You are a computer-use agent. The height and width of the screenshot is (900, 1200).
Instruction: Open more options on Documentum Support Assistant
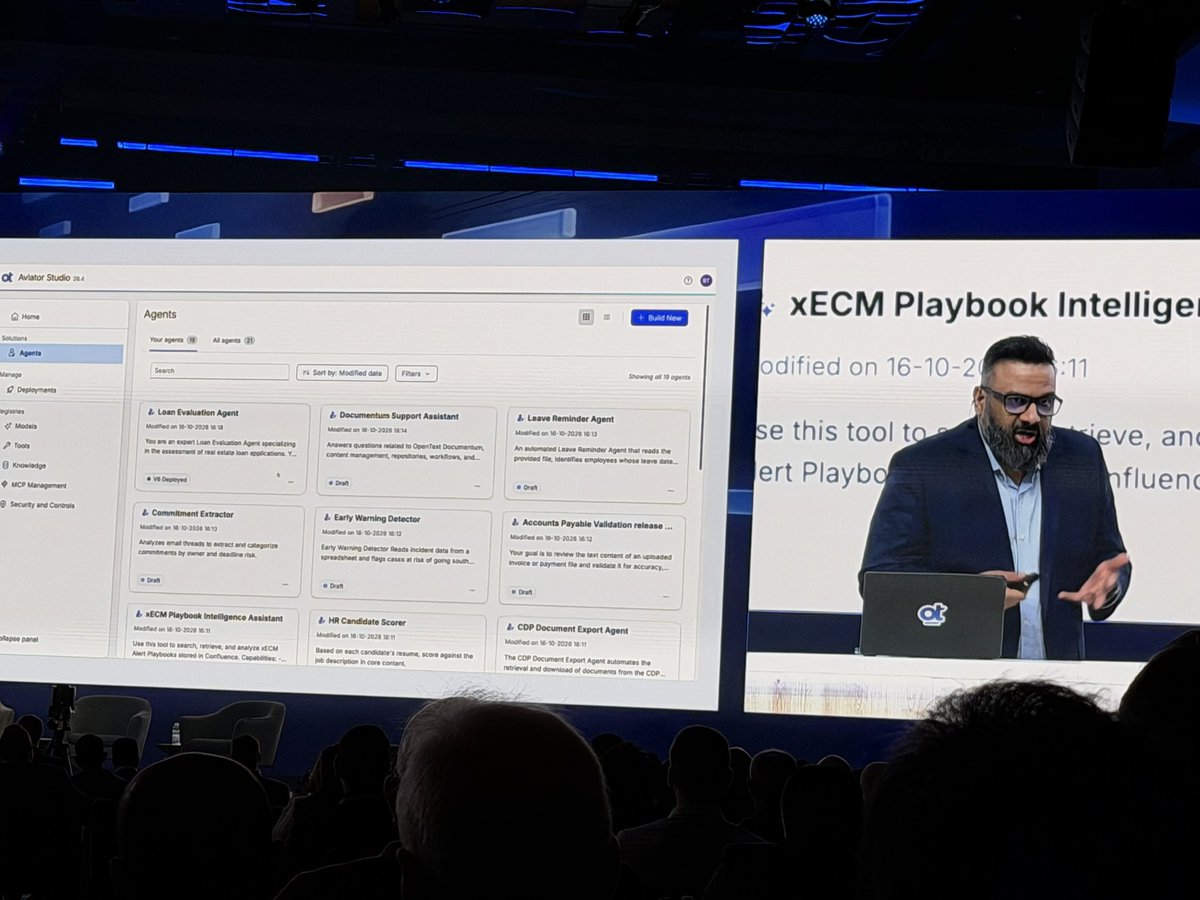[x=476, y=485]
